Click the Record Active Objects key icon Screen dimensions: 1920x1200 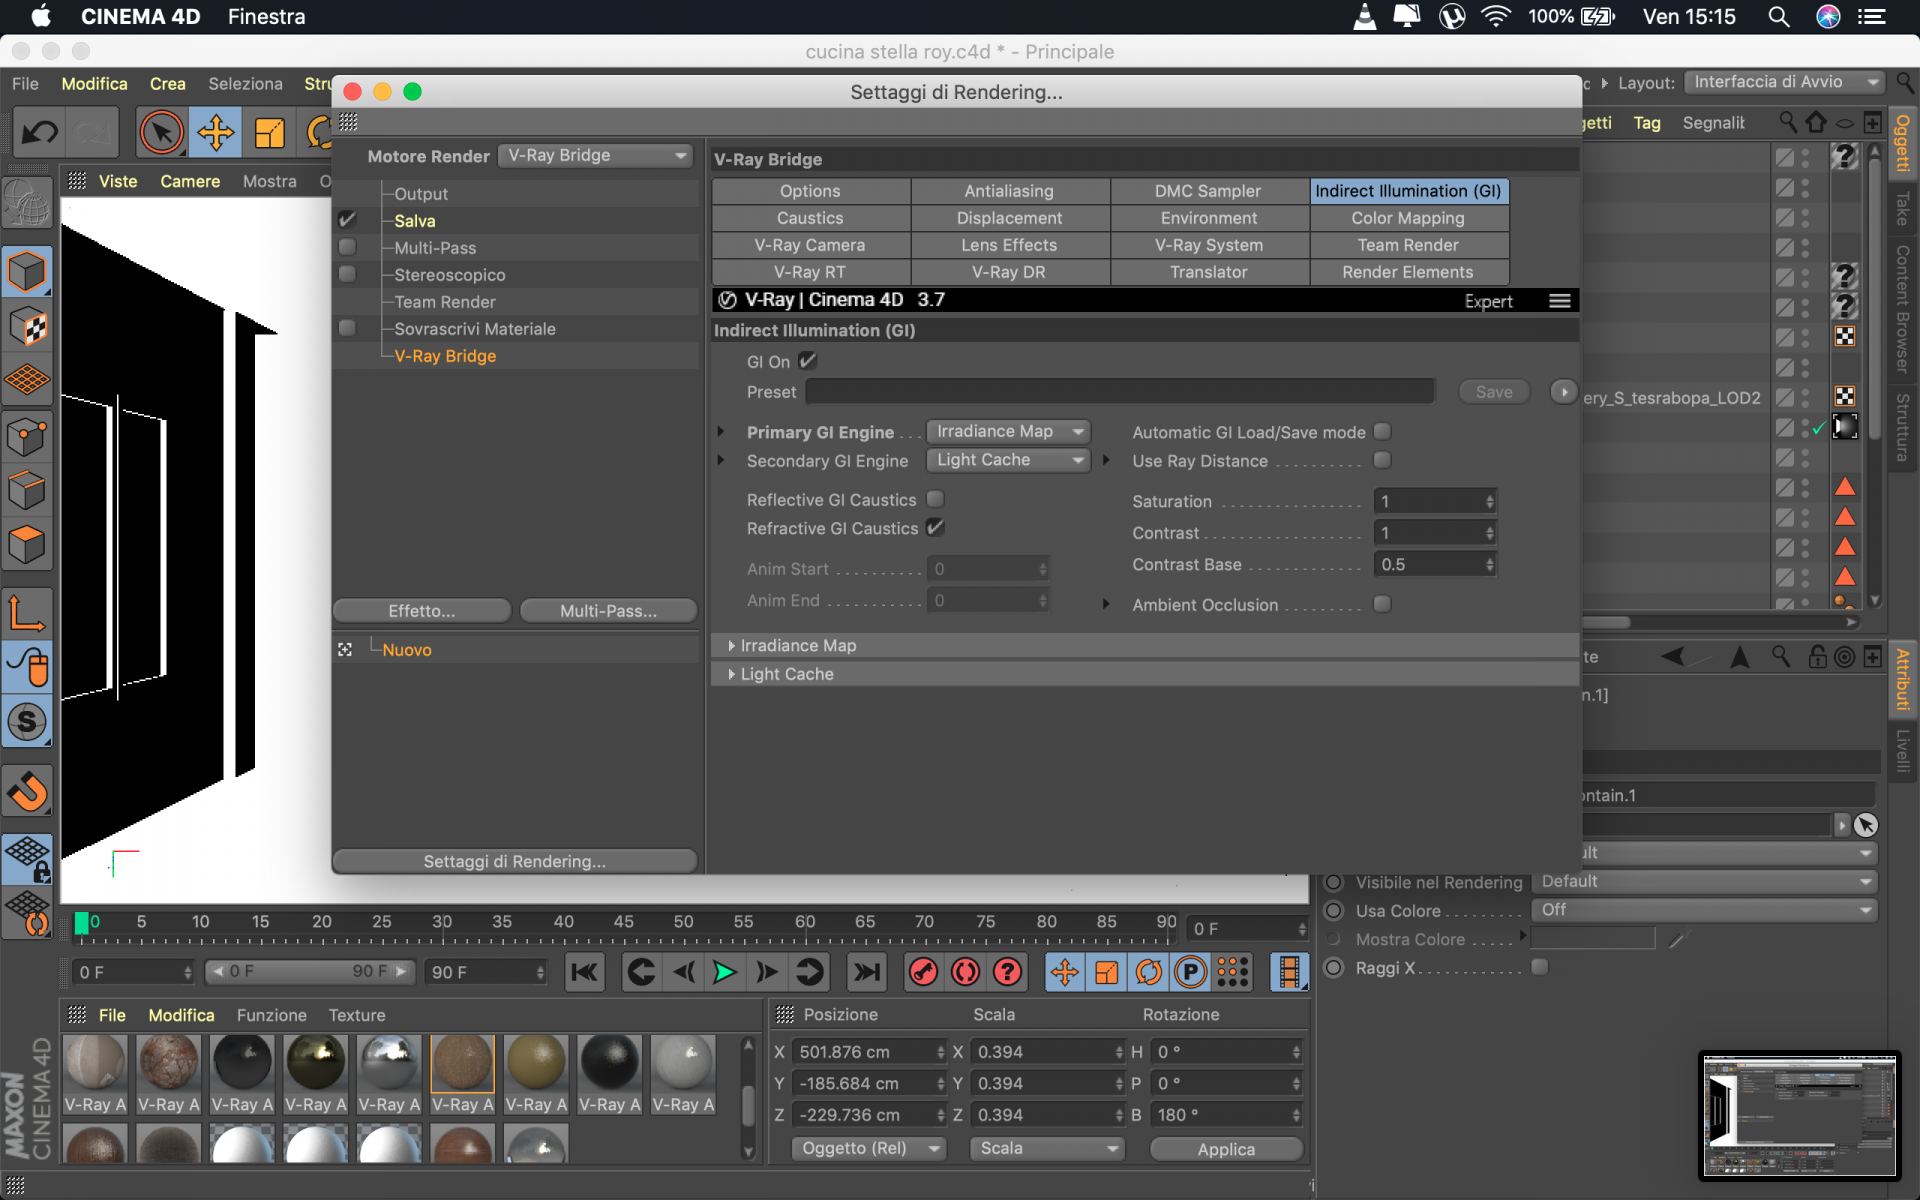pos(923,972)
